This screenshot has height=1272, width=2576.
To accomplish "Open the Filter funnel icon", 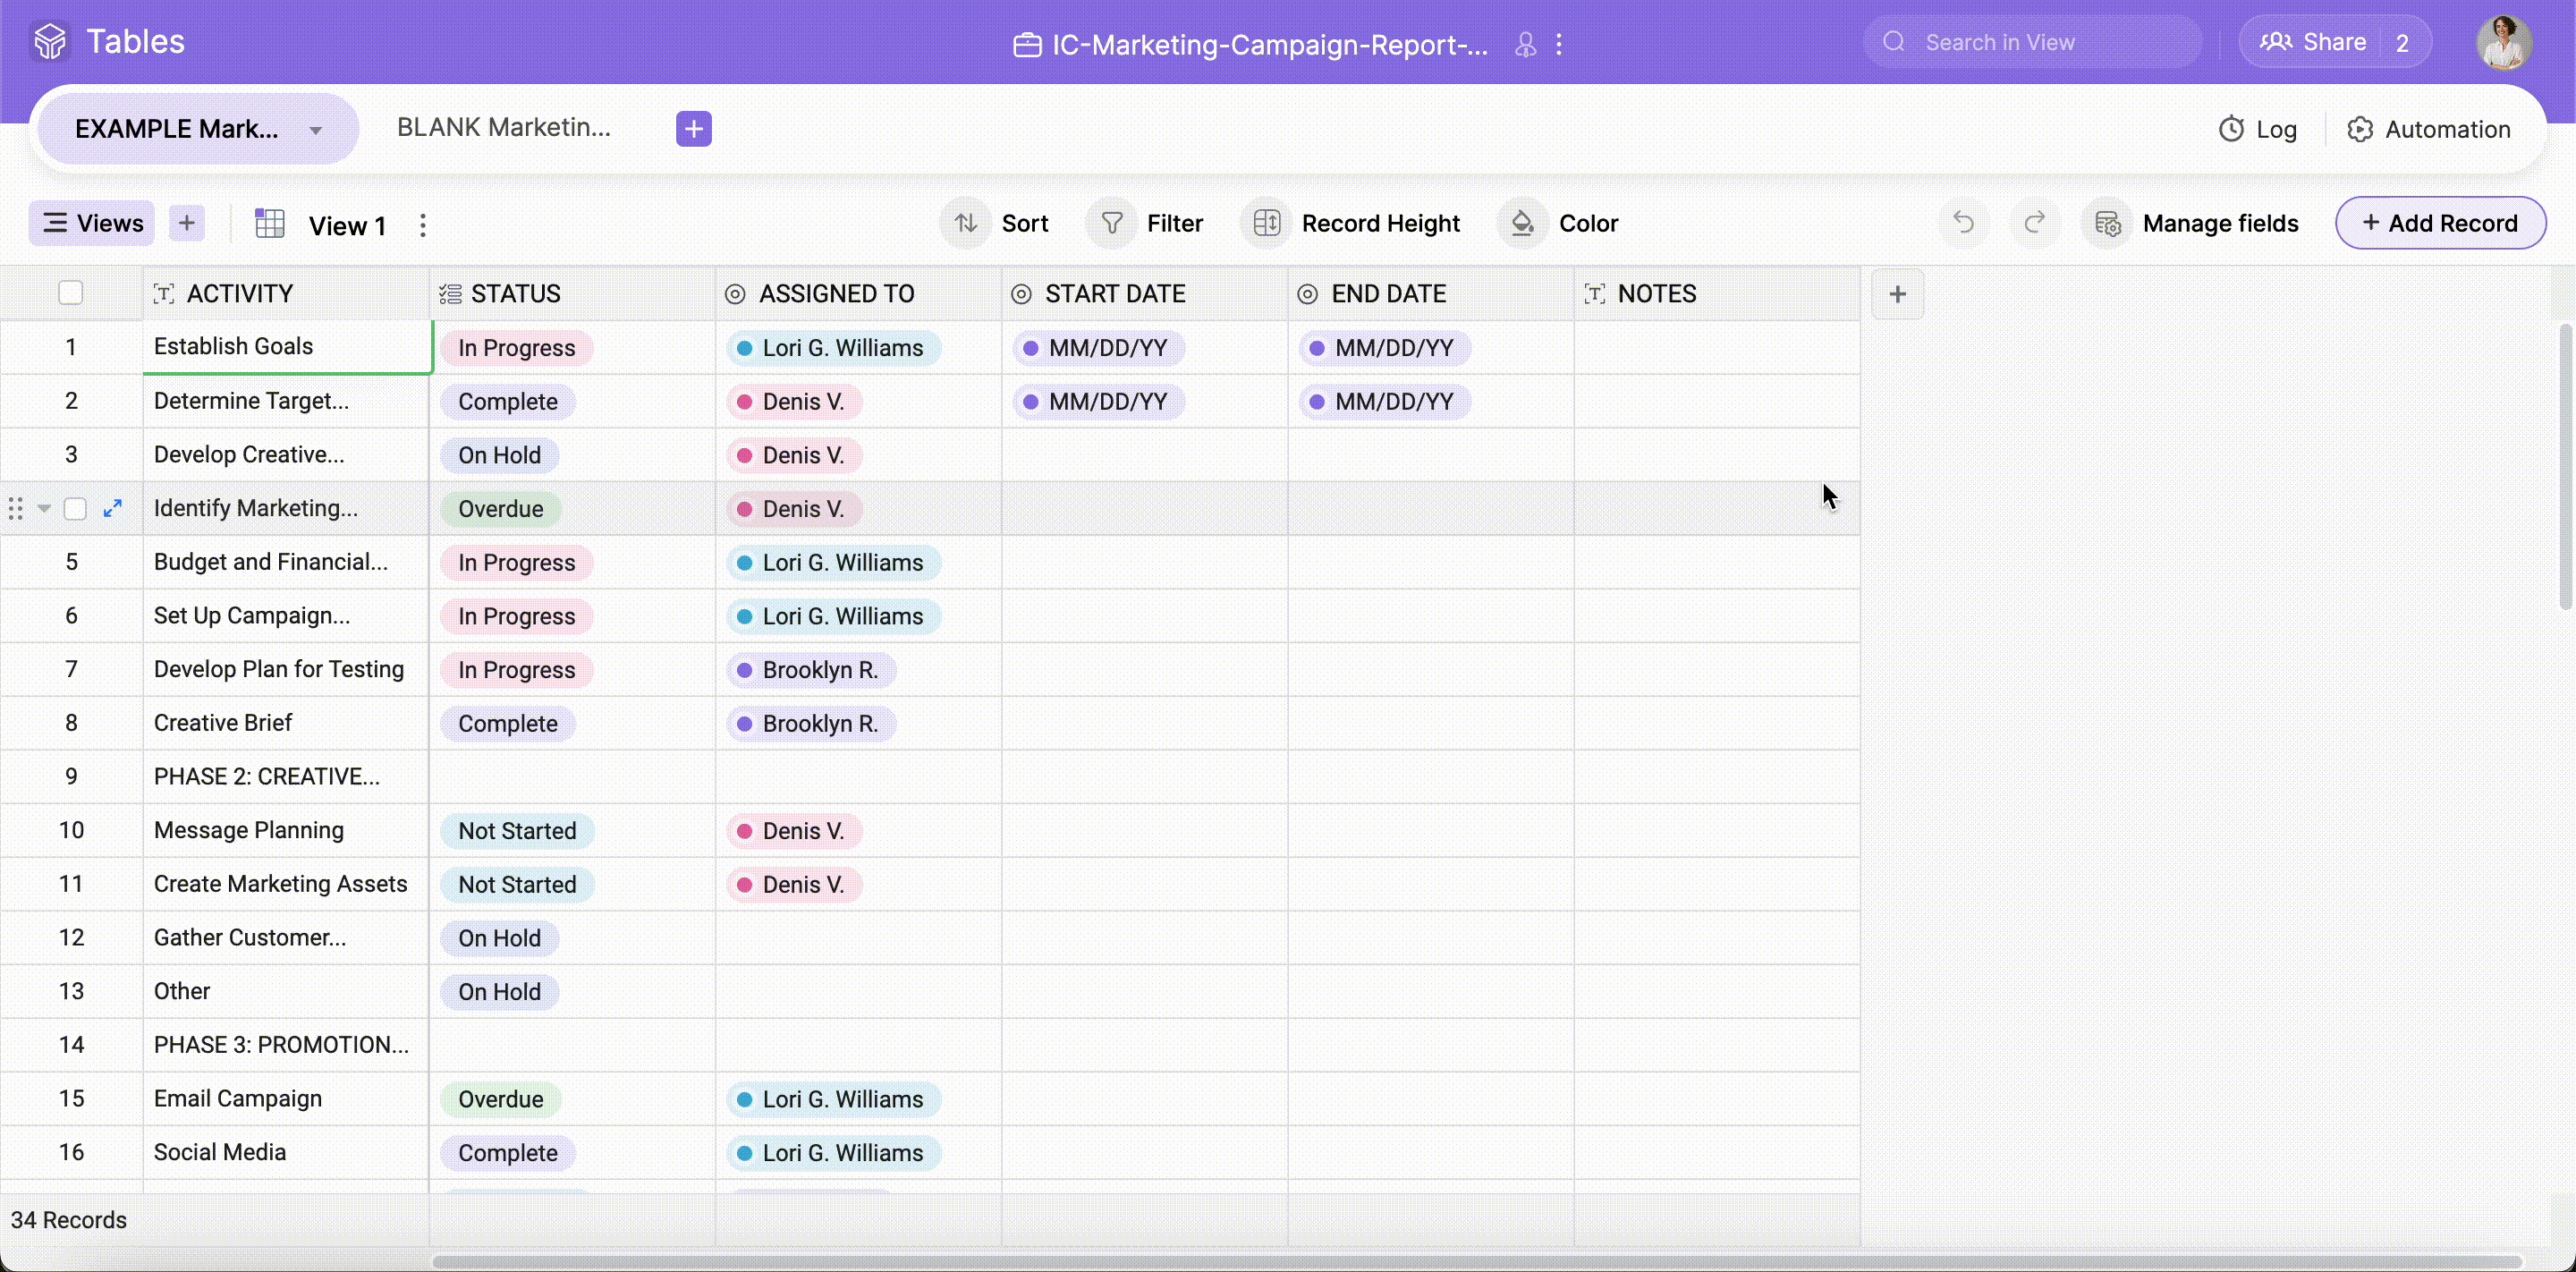I will coord(1111,223).
